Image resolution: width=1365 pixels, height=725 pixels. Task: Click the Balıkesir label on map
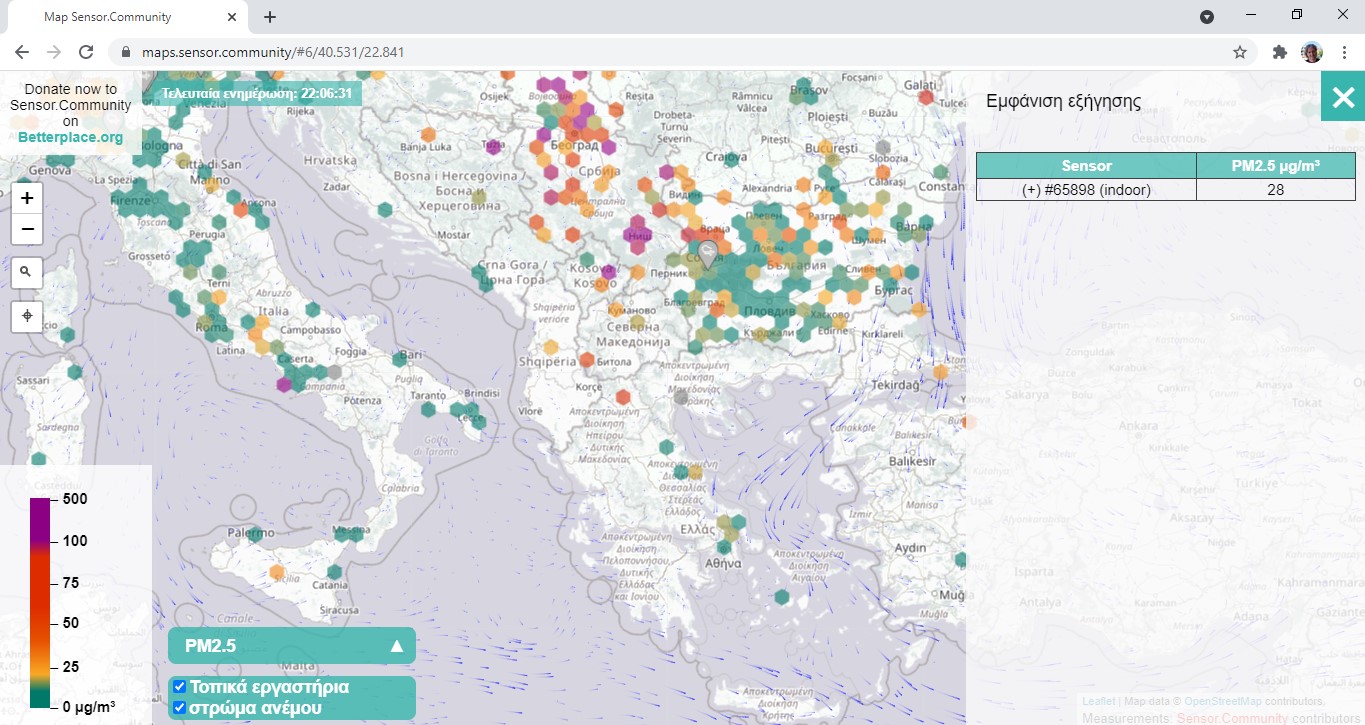tap(911, 461)
